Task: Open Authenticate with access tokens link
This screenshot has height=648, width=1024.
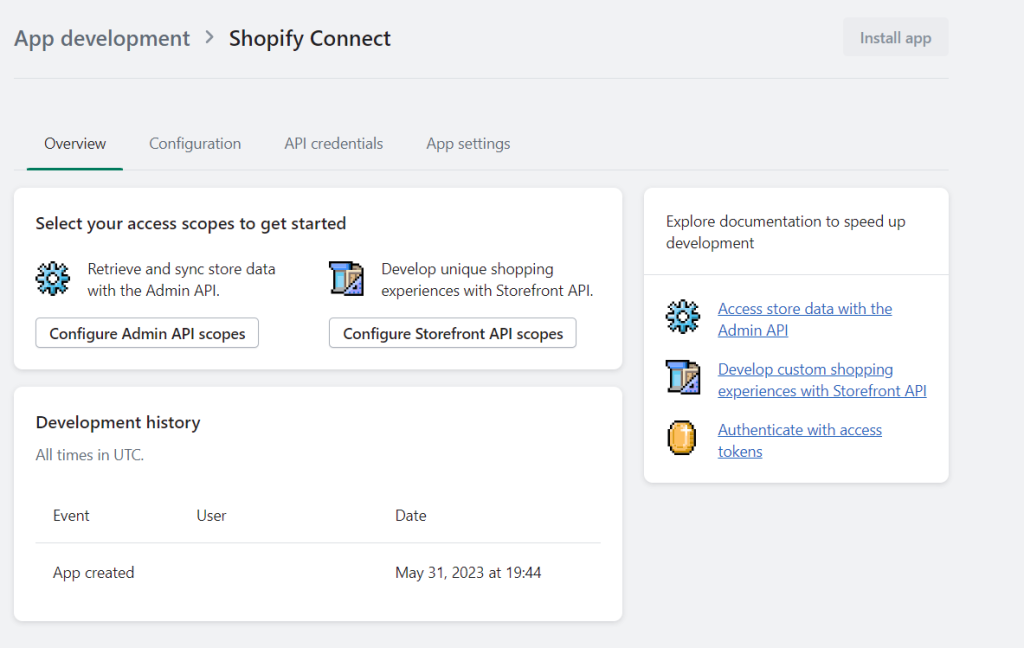Action: (x=799, y=440)
